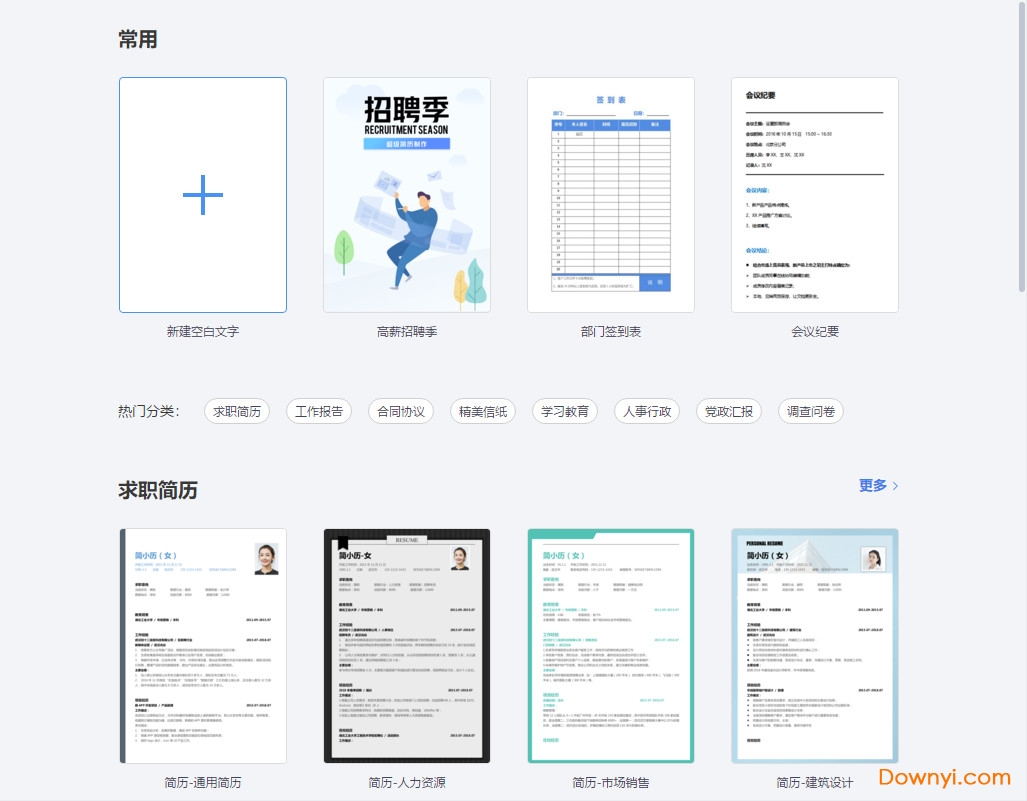This screenshot has width=1027, height=801.
Task: Open the 简历-通用简历 resume template
Action: 203,645
